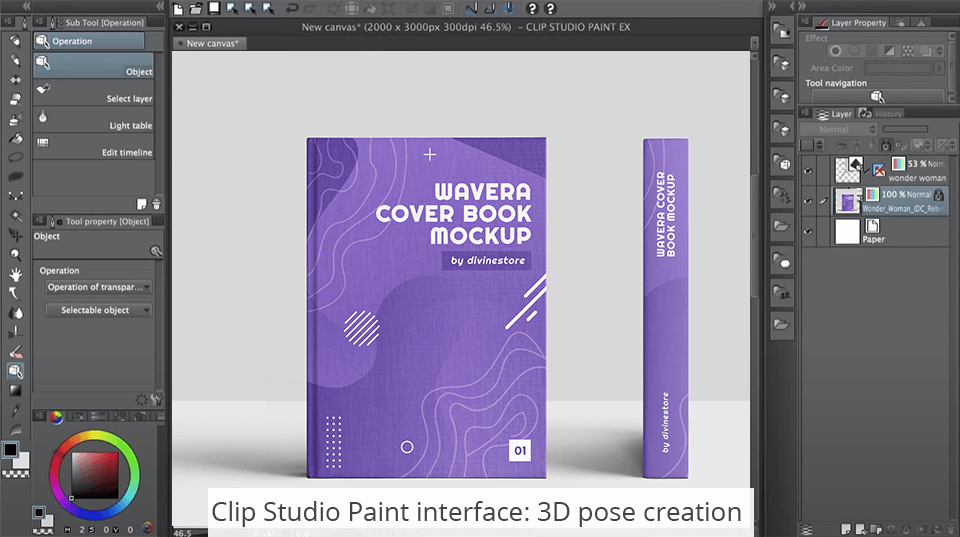Choose the Edit timeline sub tool
This screenshot has height=537, width=960.
click(x=93, y=146)
